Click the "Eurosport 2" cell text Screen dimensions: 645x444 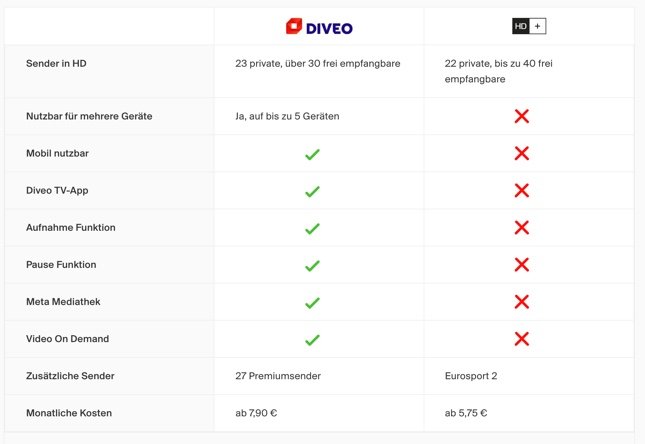point(472,376)
